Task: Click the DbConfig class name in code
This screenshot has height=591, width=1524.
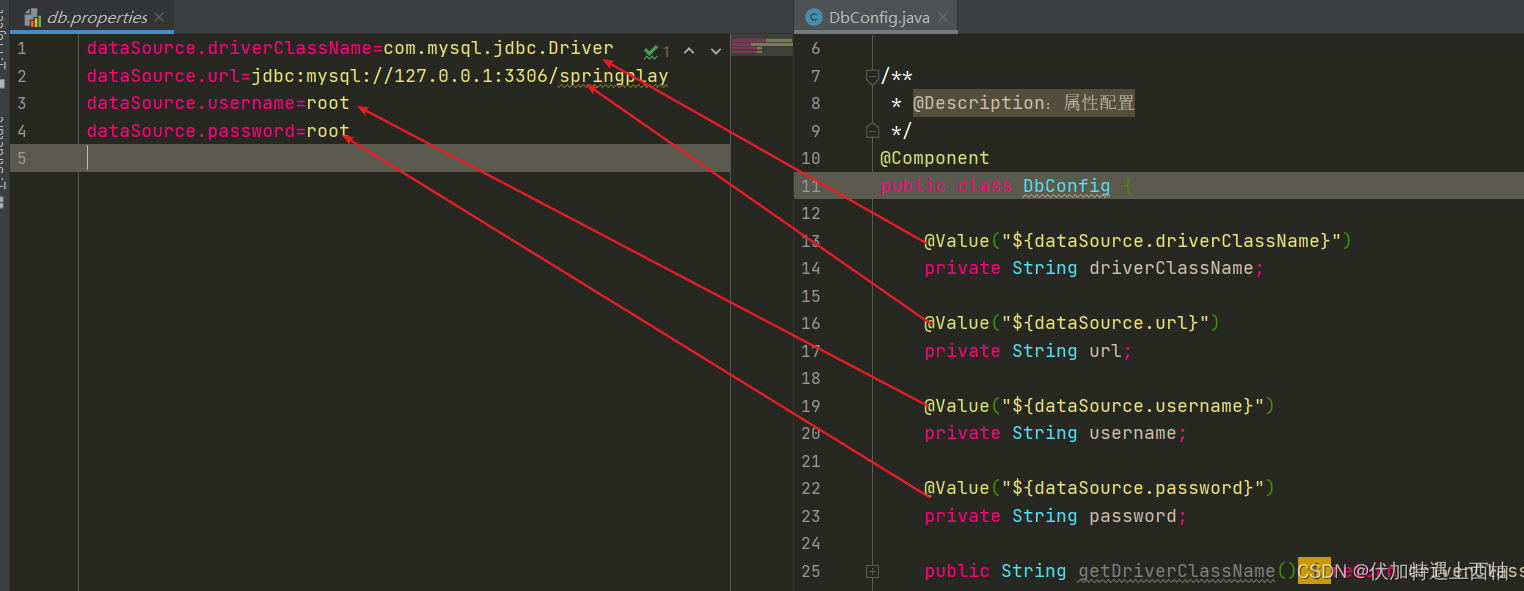Action: tap(1067, 186)
